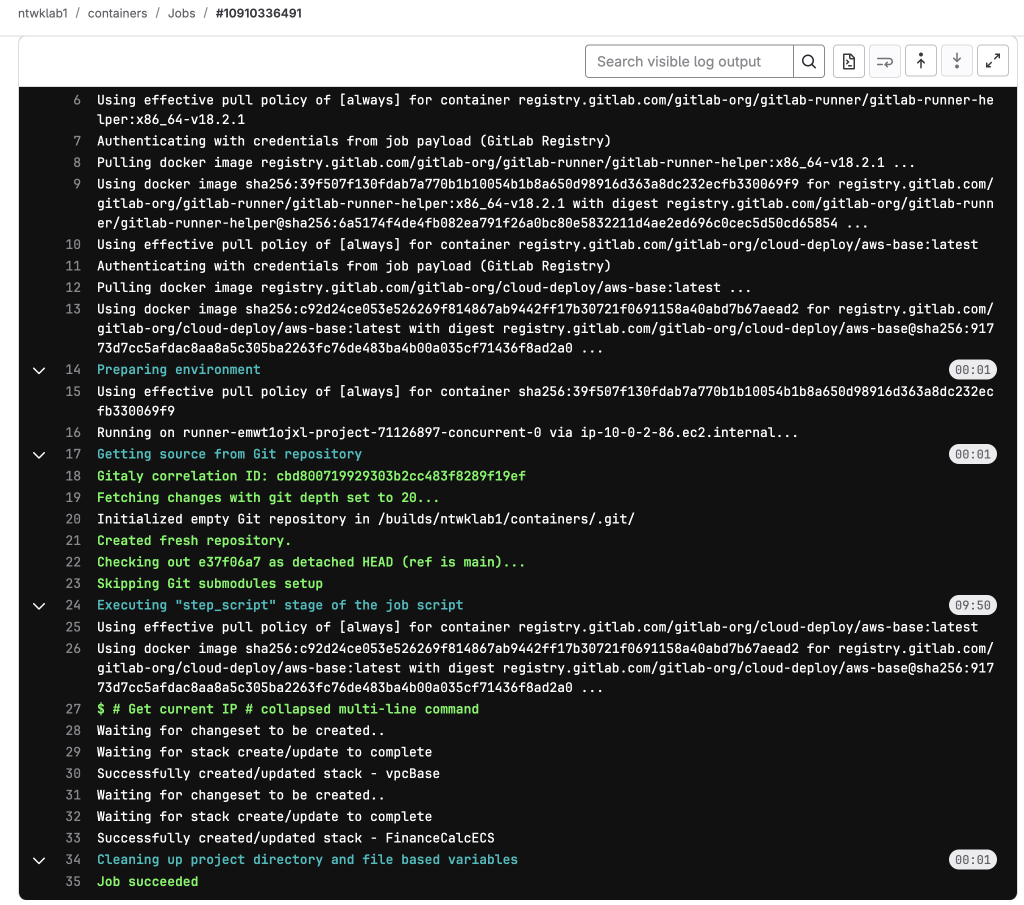Focus the Search visible log output field
This screenshot has width=1024, height=905.
(x=689, y=61)
